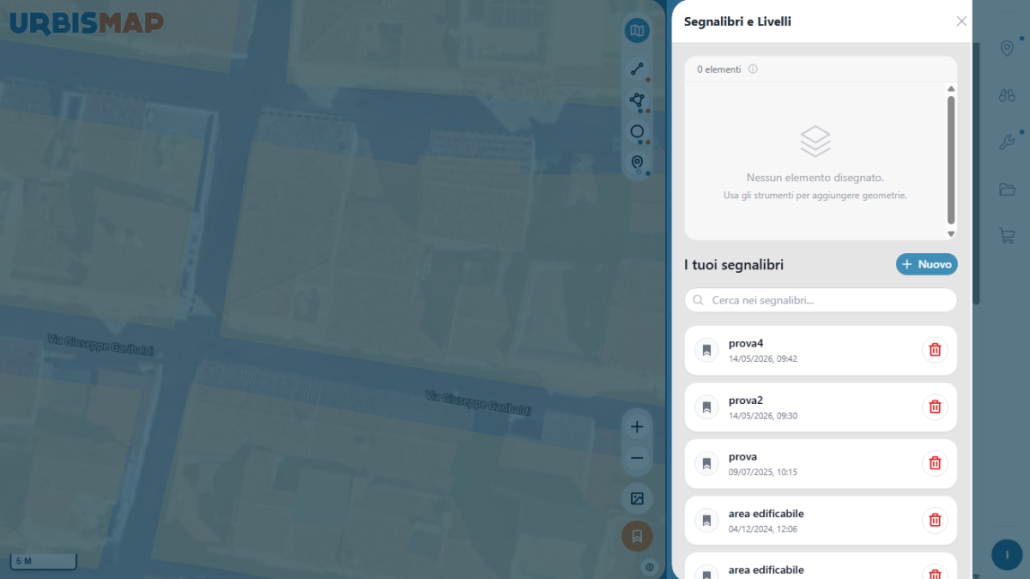This screenshot has height=579, width=1030.
Task: Click the info icon beside 0 elementi
Action: pyautogui.click(x=753, y=69)
